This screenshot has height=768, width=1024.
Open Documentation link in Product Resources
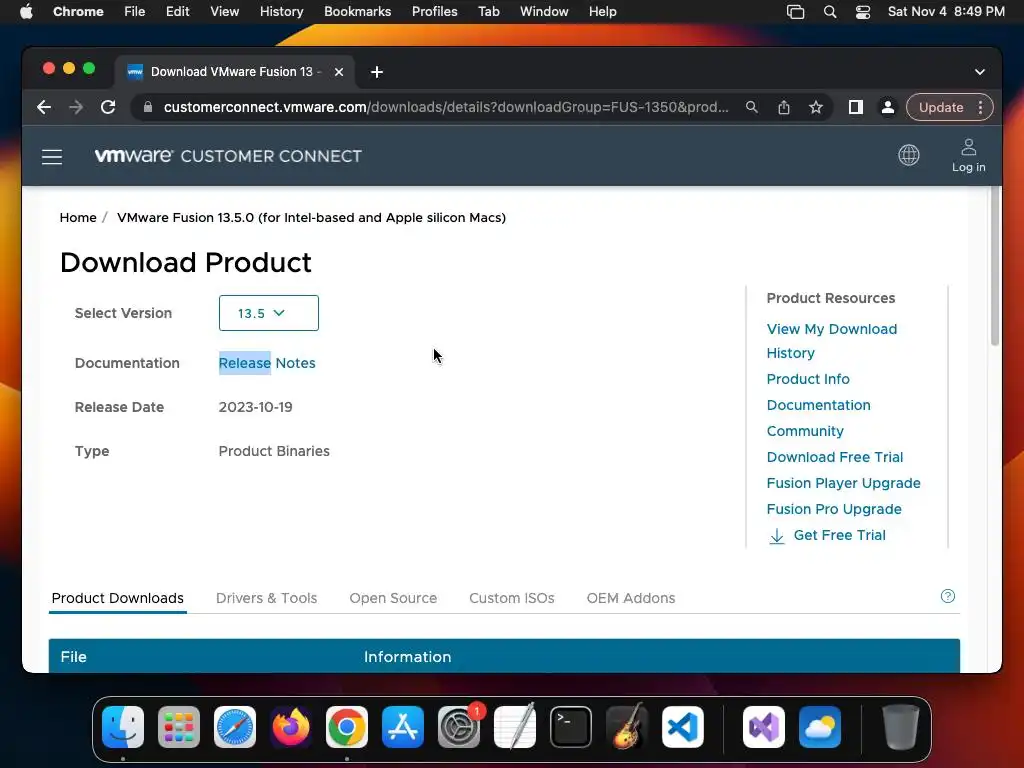pos(818,406)
